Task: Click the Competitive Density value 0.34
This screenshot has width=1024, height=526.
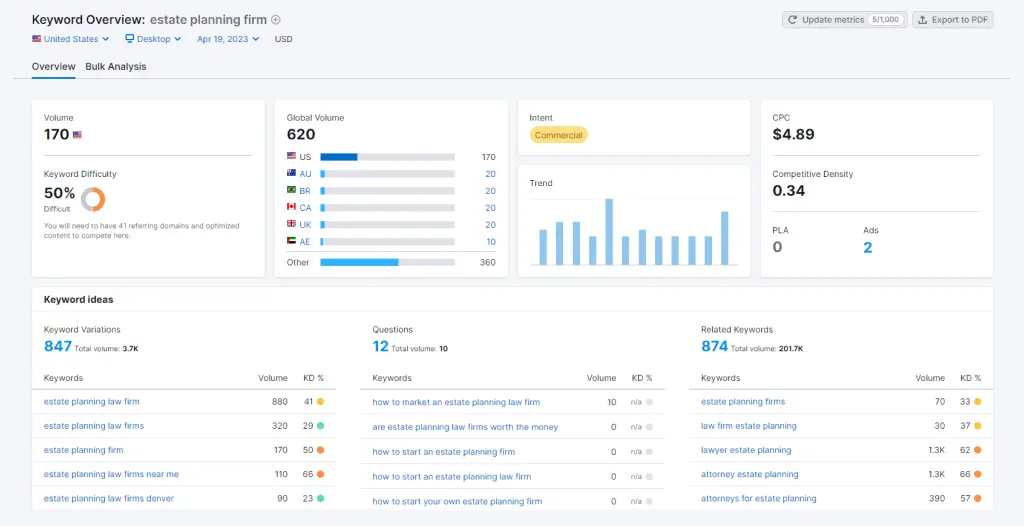Action: click(788, 191)
